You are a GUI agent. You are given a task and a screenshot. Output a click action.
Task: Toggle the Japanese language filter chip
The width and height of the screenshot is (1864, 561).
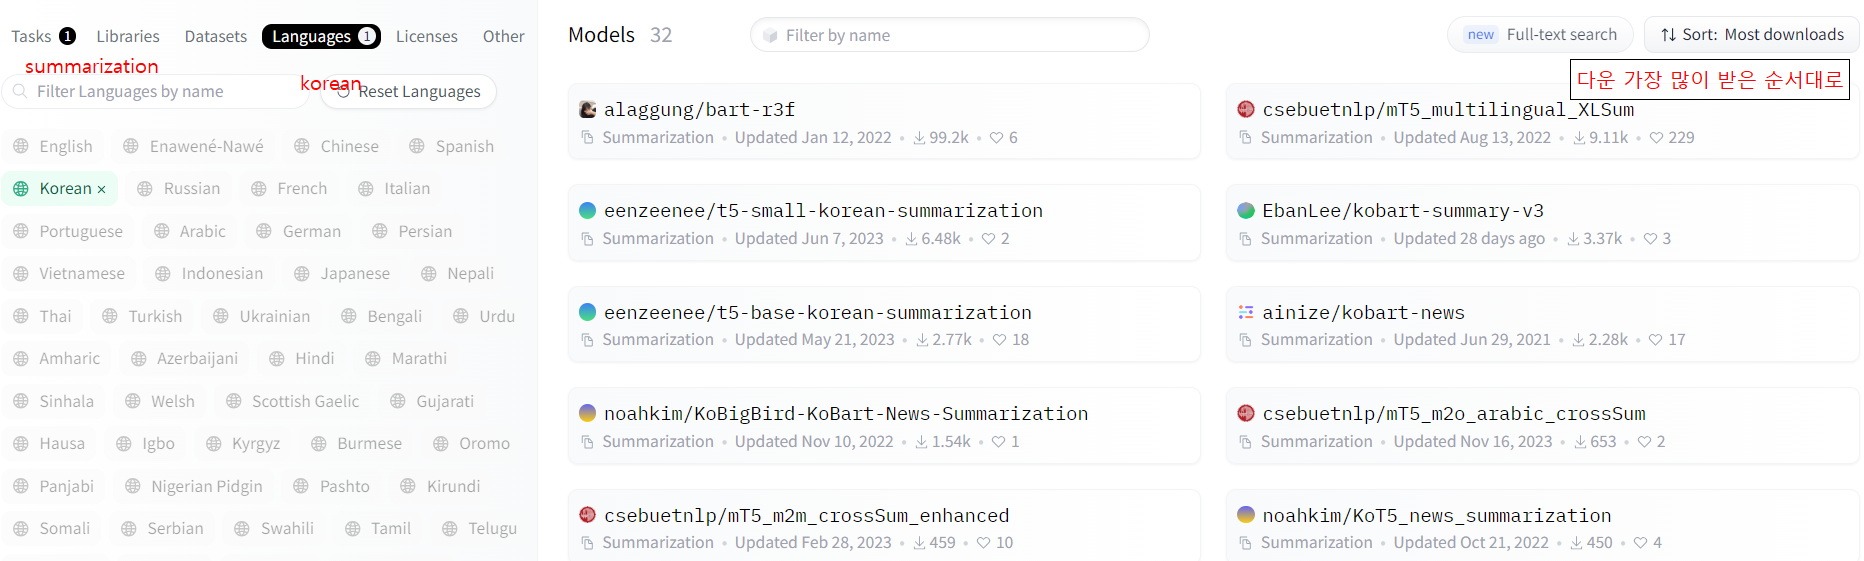[342, 273]
